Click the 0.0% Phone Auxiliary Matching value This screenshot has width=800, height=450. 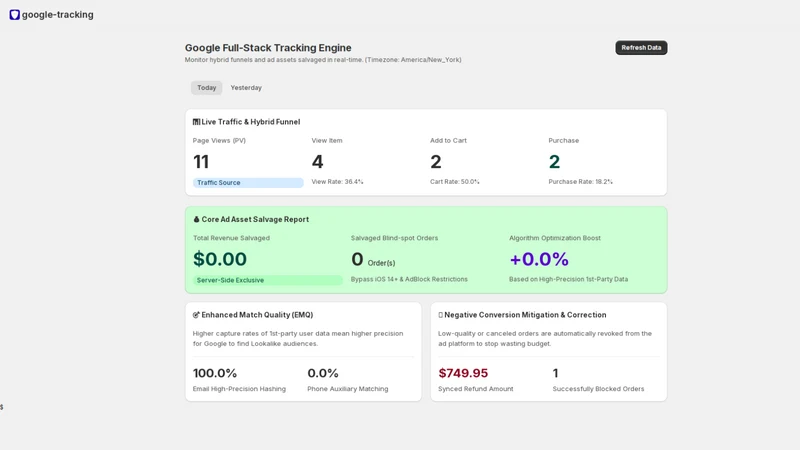(x=323, y=373)
